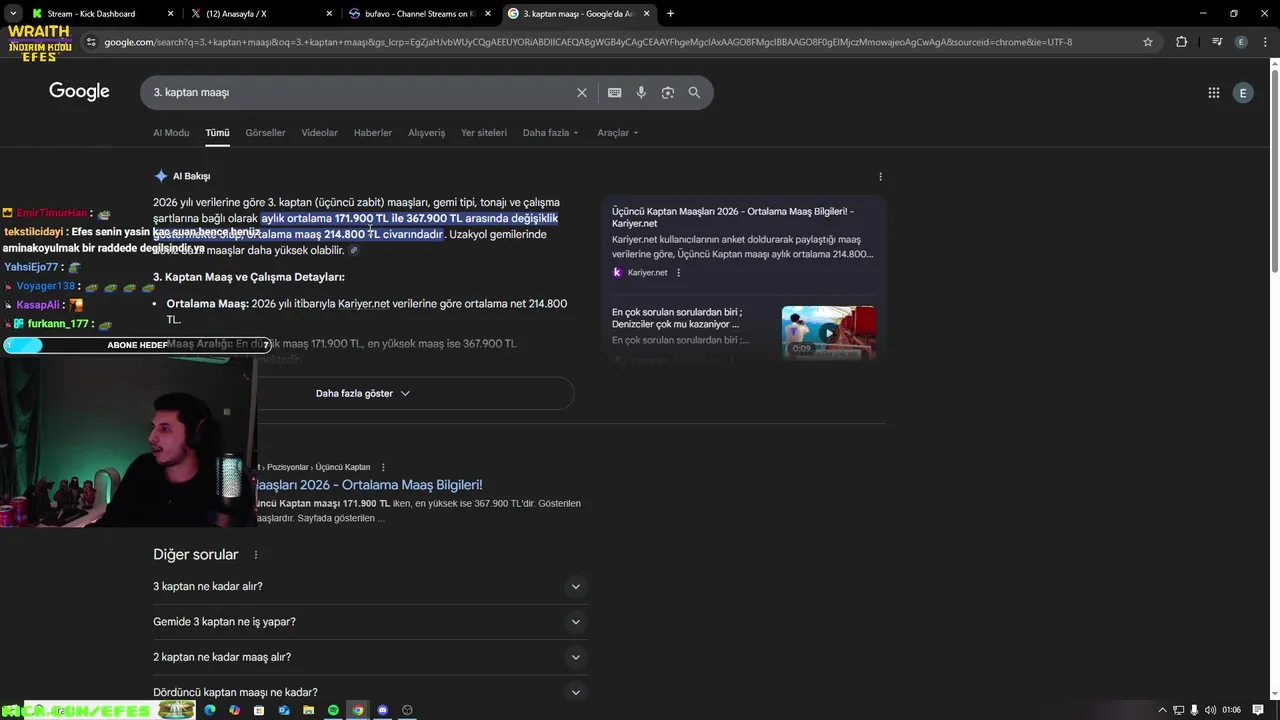The image size is (1280, 720).
Task: Open more options next to Diğer sorular
Action: pyautogui.click(x=256, y=555)
